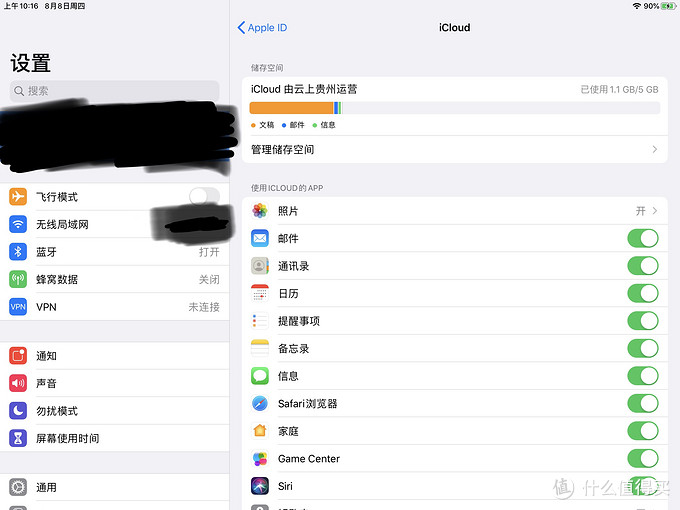Select 蜂窝数据 row showing 关闭

tap(115, 279)
